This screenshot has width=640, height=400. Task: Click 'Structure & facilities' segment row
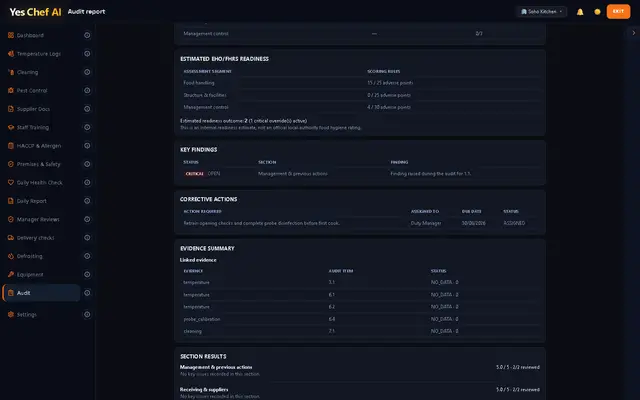360,95
